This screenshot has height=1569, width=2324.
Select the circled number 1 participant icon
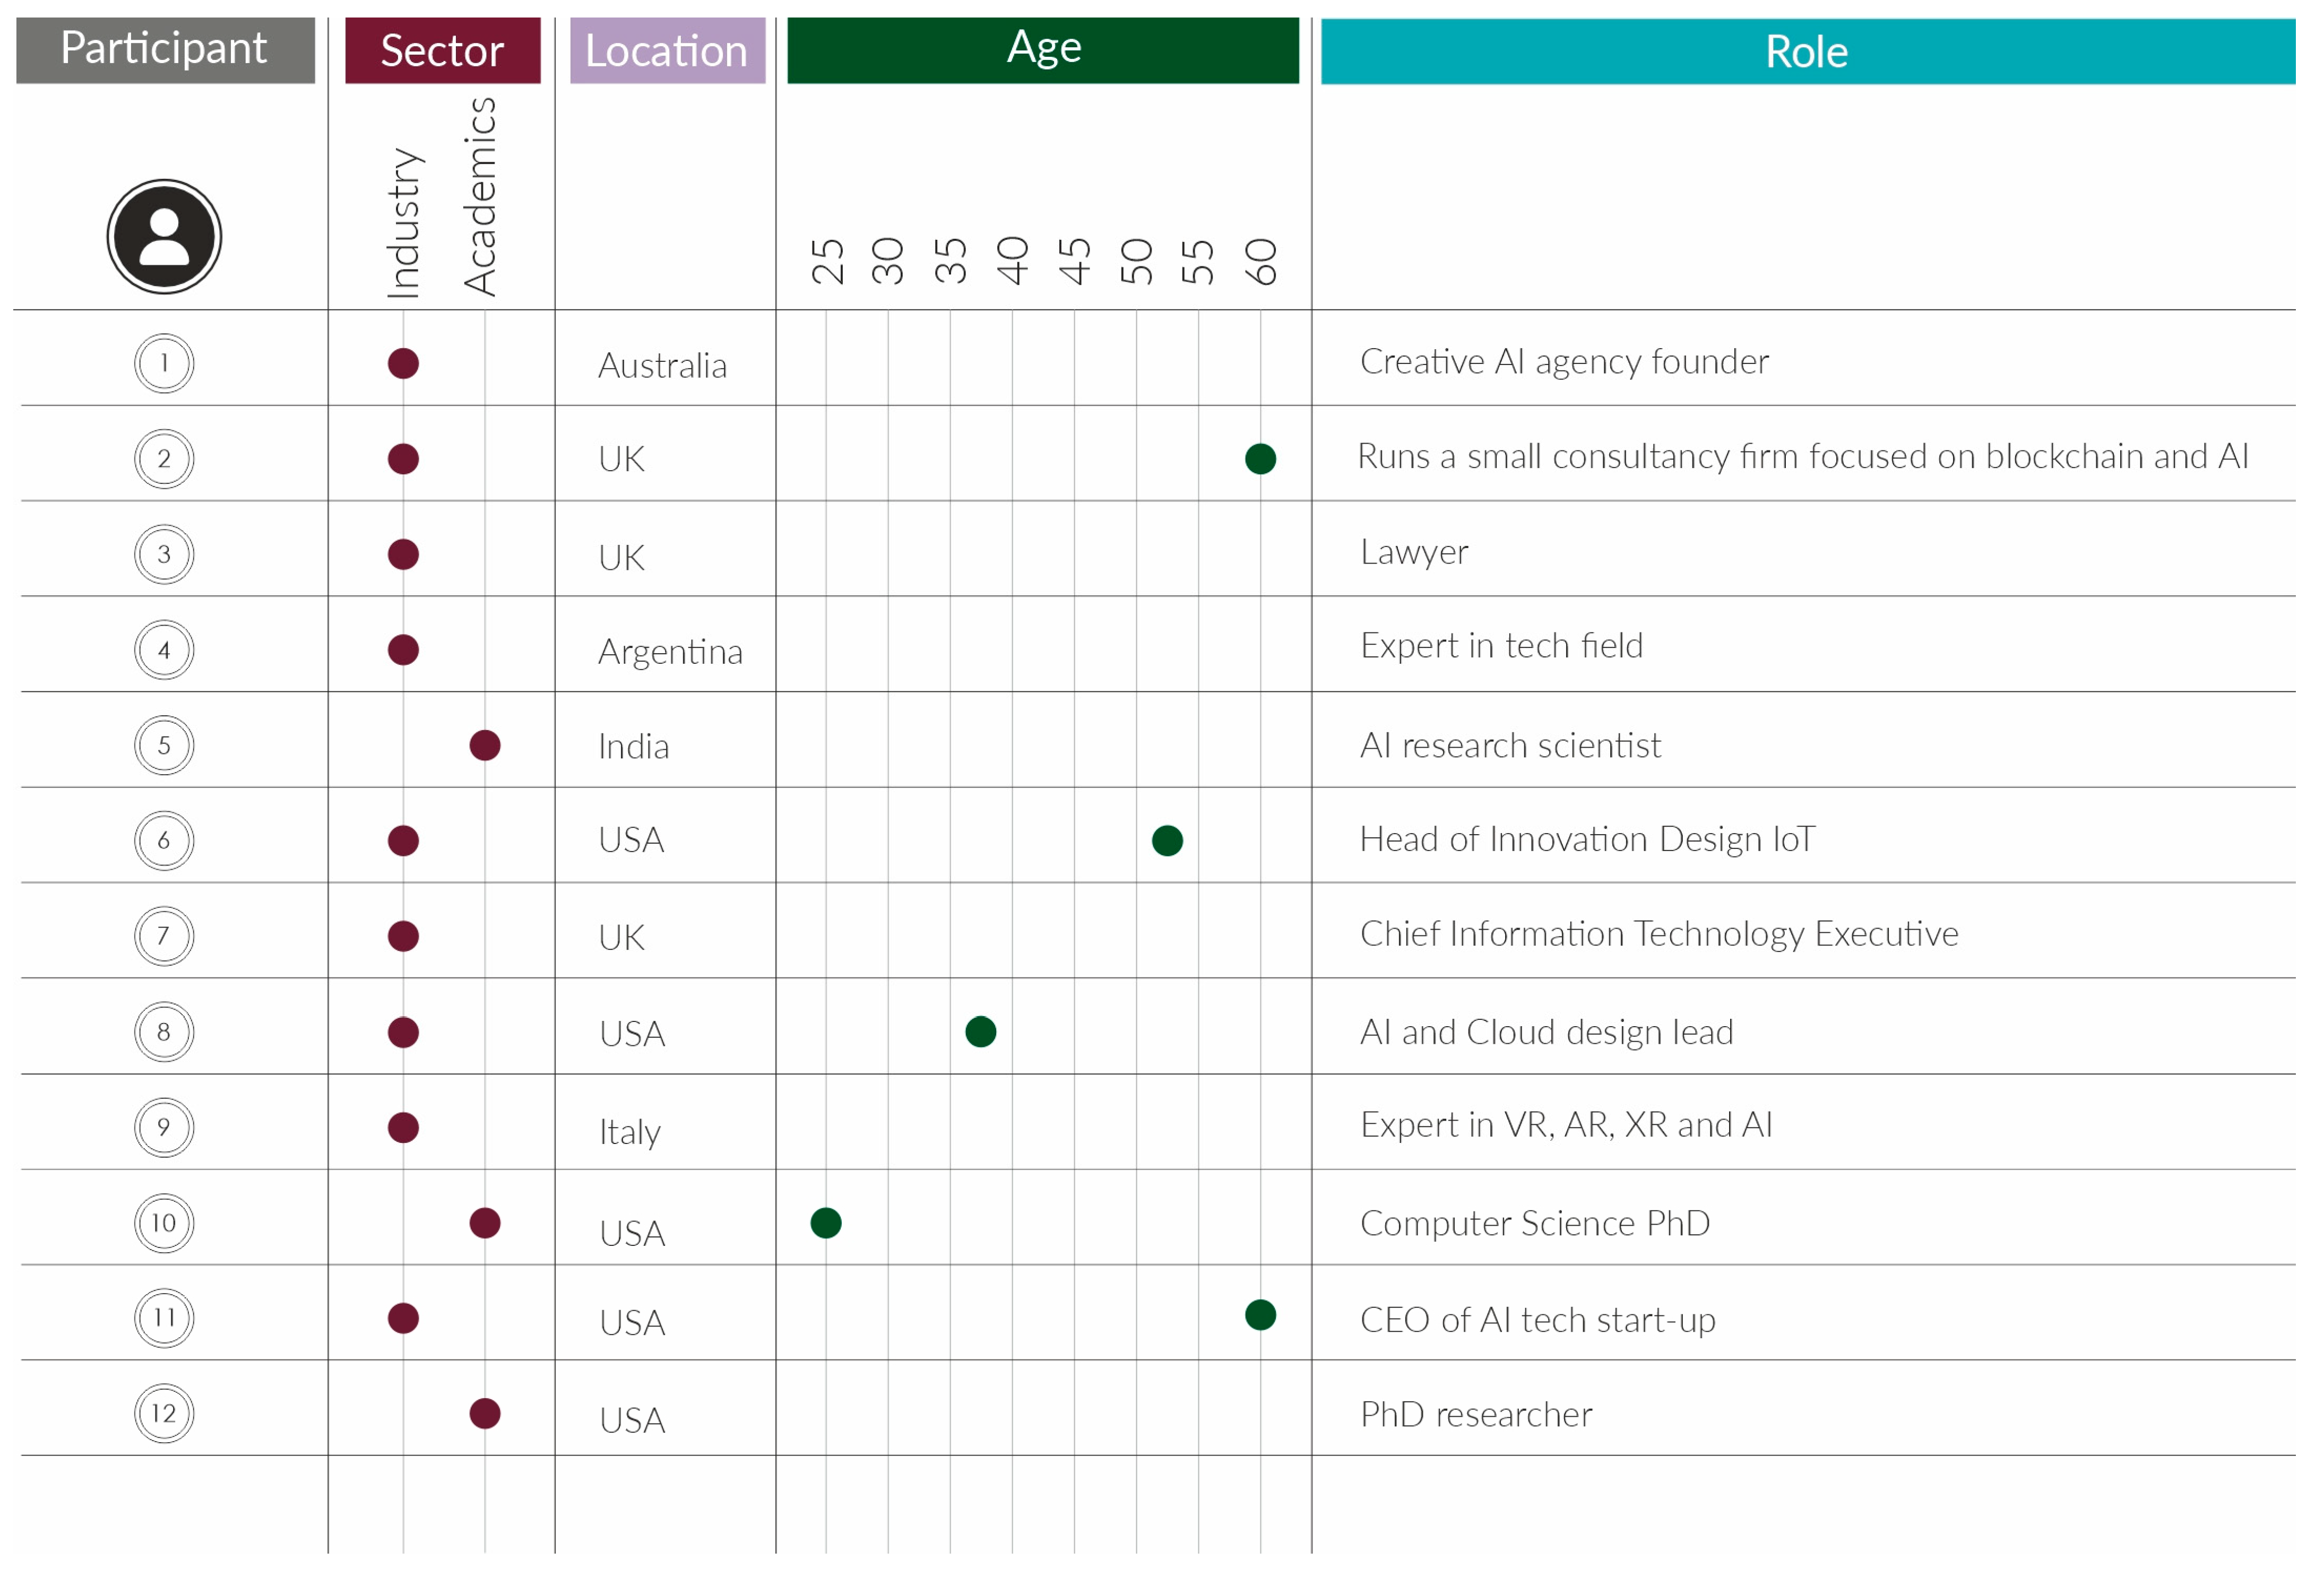[164, 363]
